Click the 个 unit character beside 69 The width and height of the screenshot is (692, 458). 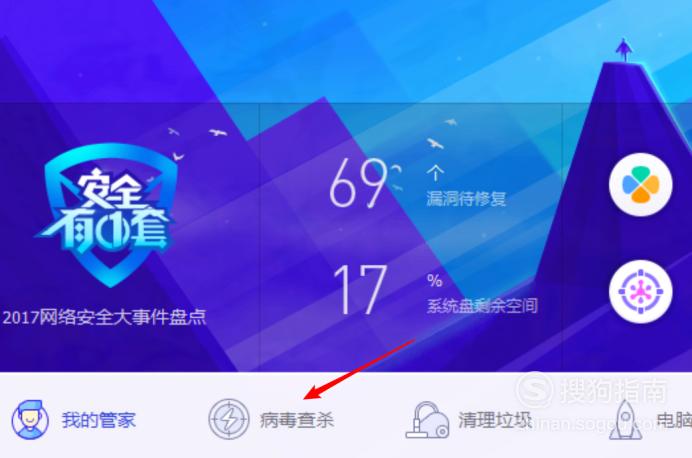coord(435,173)
